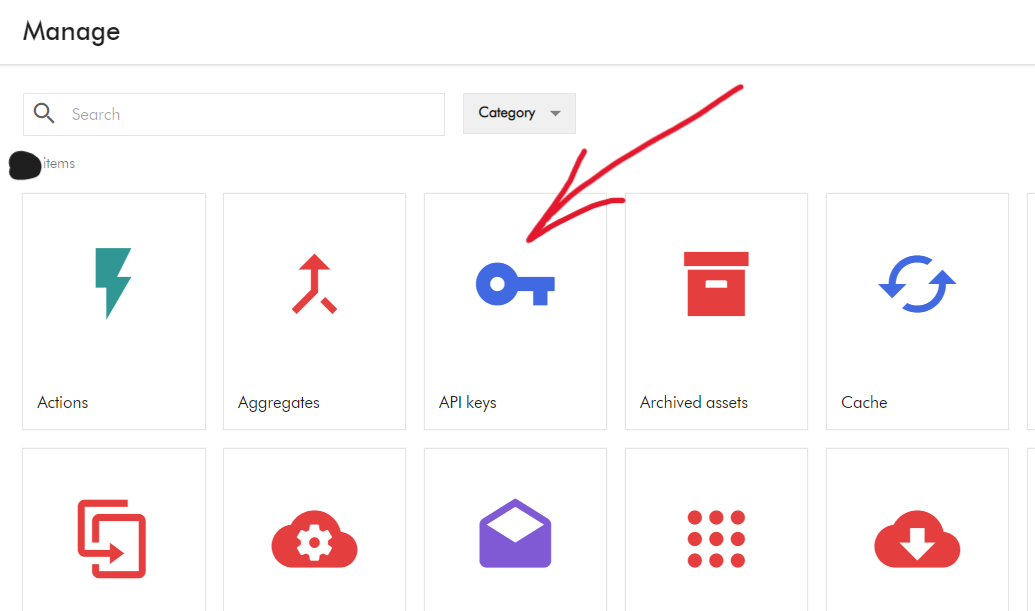Click the red overlapping squares arrow icon
Viewport: 1035px width, 611px height.
click(x=112, y=538)
